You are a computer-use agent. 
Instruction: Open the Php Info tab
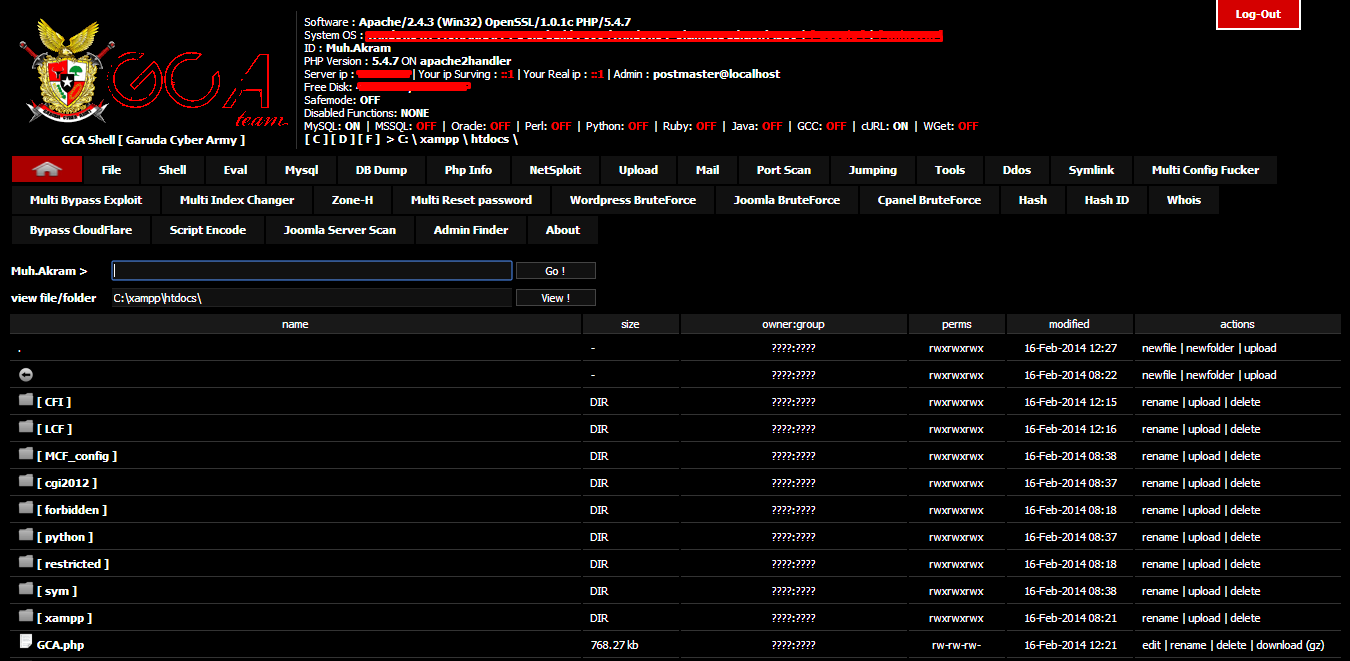[467, 169]
